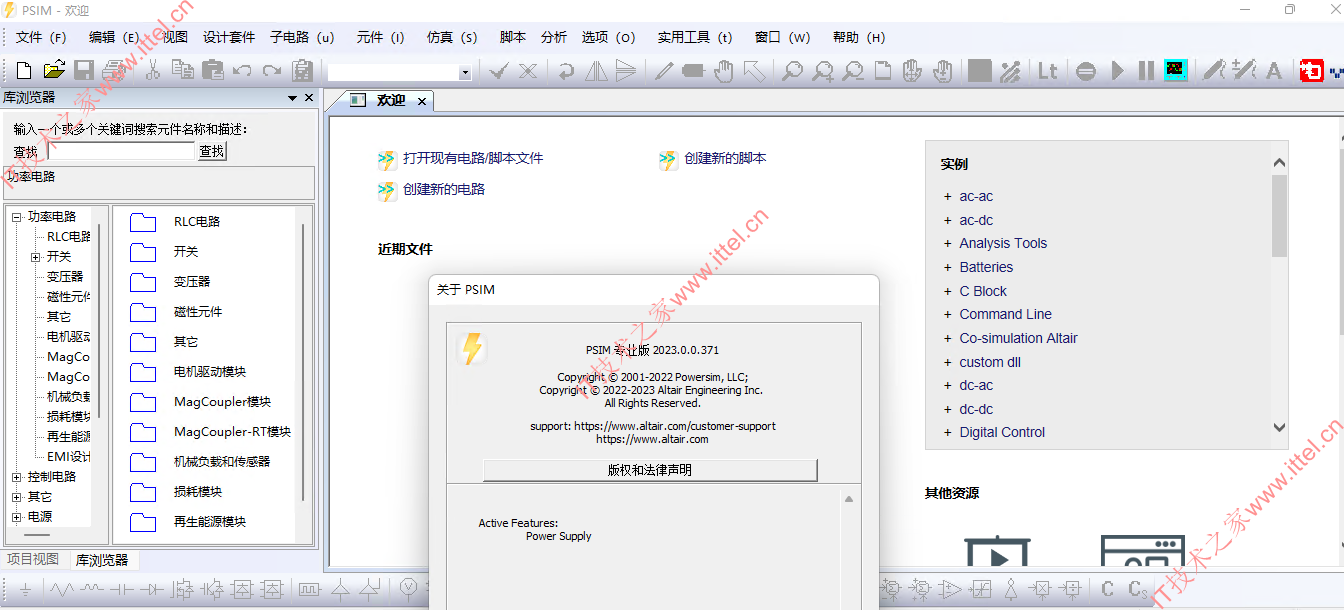Click the Zoom out magnifier icon
The width and height of the screenshot is (1344, 610).
852,71
